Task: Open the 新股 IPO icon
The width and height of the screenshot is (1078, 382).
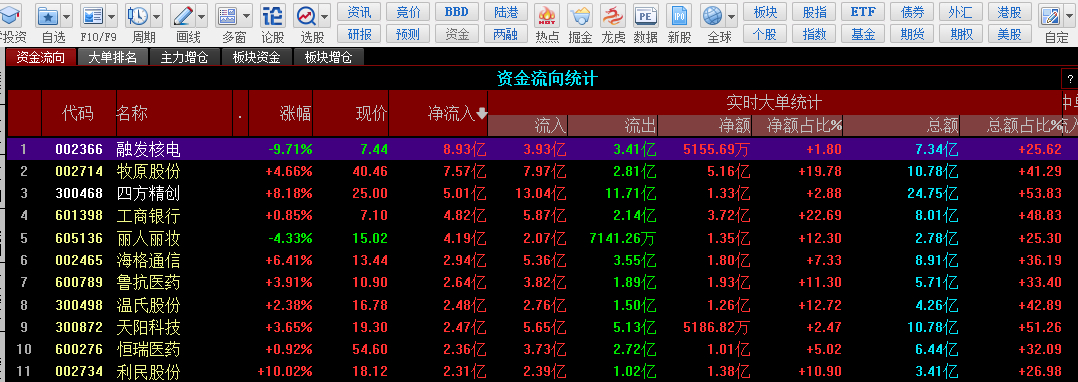Action: [x=679, y=15]
